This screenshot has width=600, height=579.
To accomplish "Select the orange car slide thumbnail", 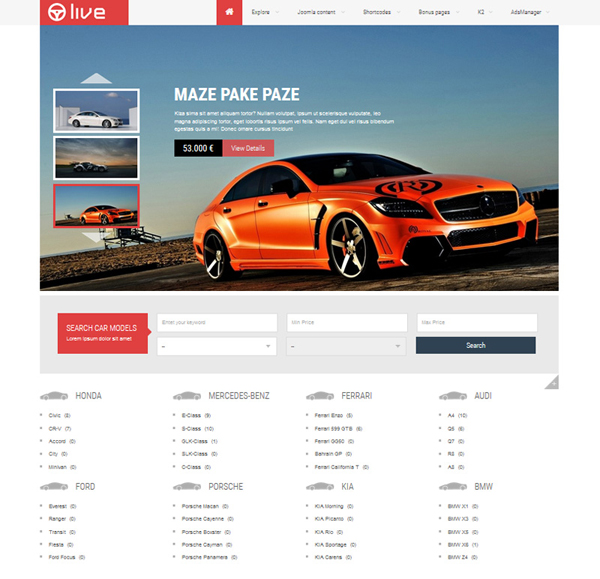I will tap(96, 205).
